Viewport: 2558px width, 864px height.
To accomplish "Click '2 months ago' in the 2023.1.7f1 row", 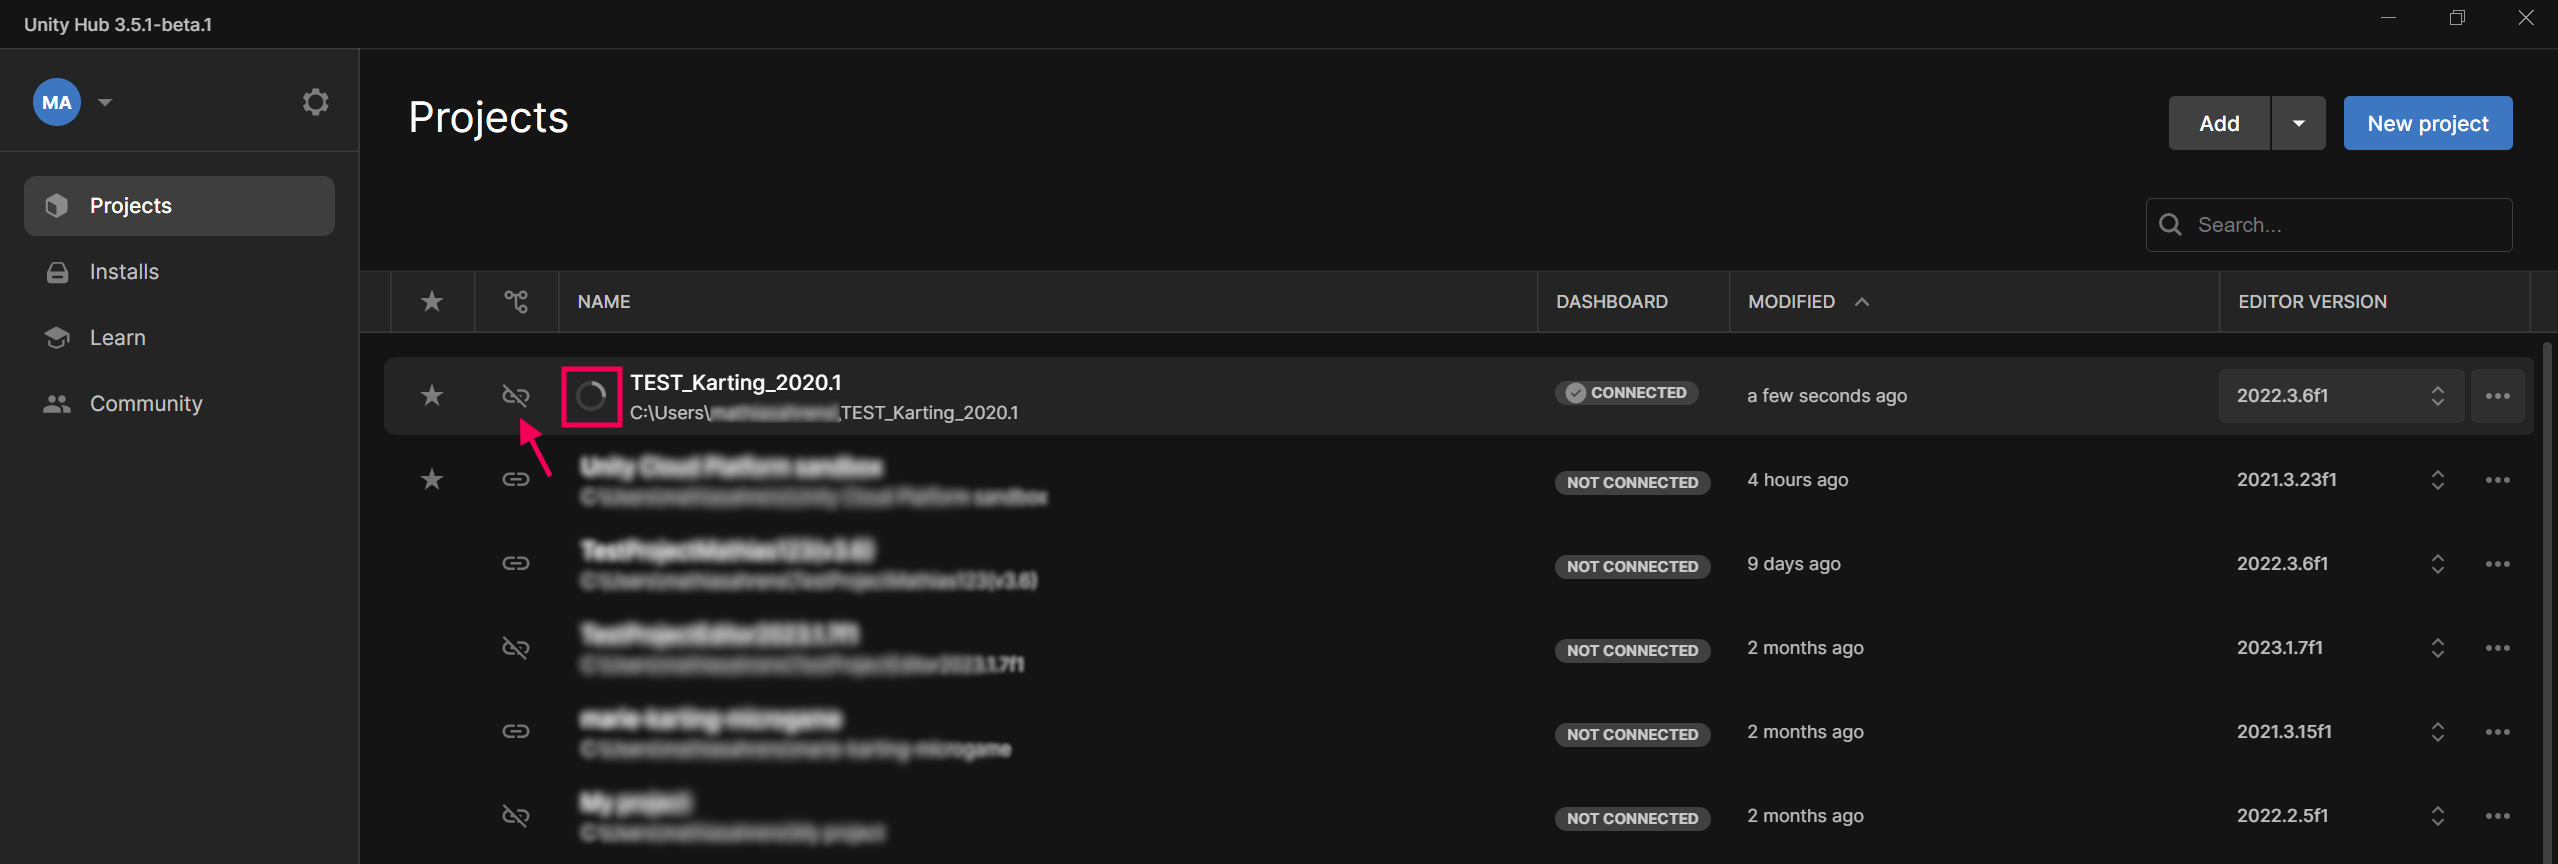I will (1805, 648).
